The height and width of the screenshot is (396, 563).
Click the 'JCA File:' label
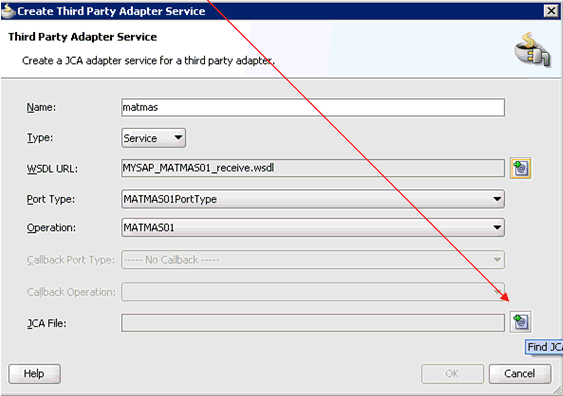pos(47,323)
